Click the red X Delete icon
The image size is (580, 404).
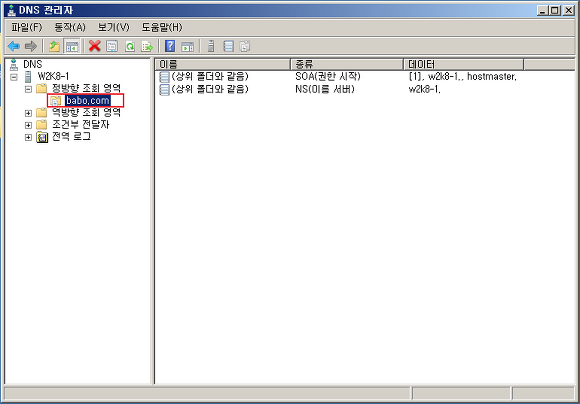(95, 46)
